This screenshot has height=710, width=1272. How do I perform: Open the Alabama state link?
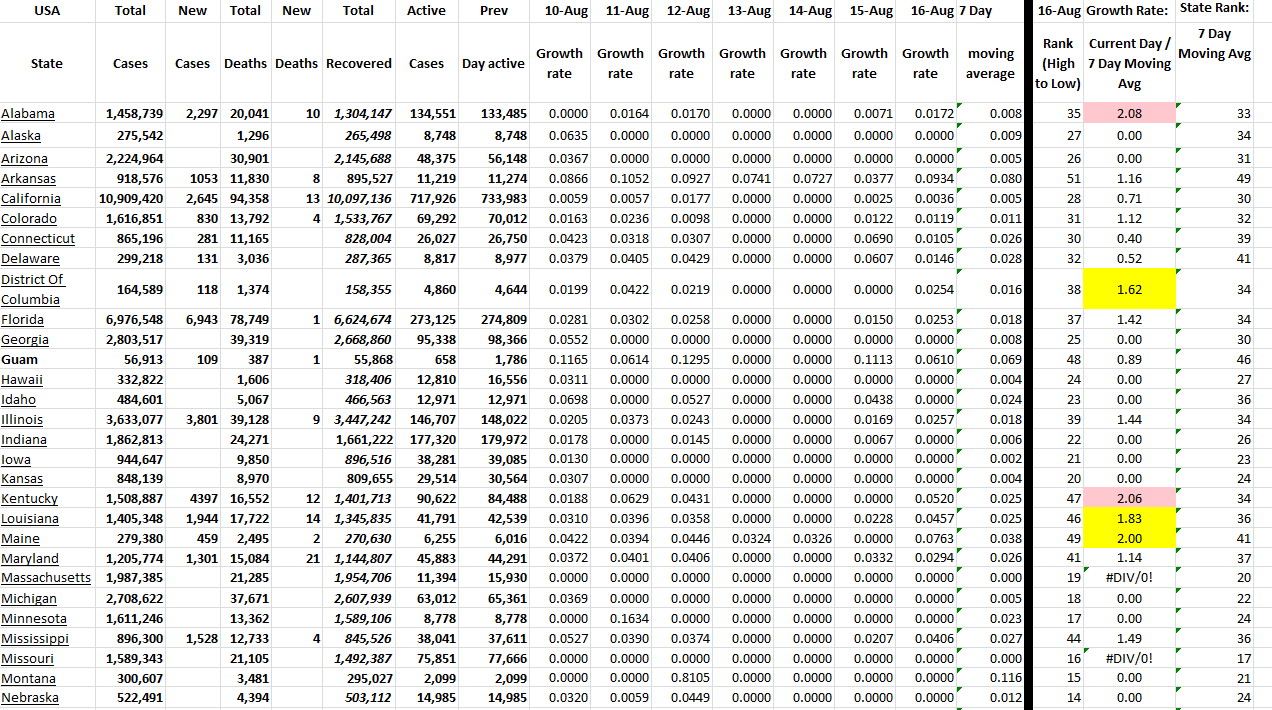coord(28,114)
